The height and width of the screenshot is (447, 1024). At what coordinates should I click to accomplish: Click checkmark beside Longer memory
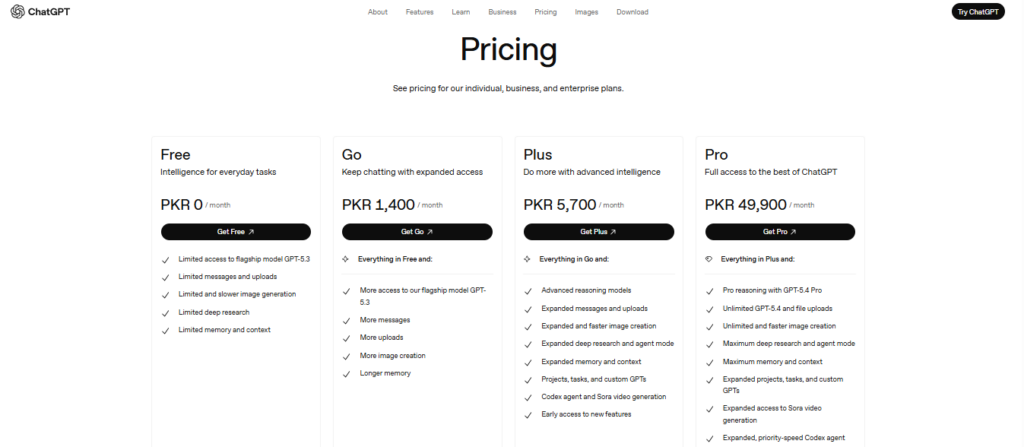[x=346, y=373]
